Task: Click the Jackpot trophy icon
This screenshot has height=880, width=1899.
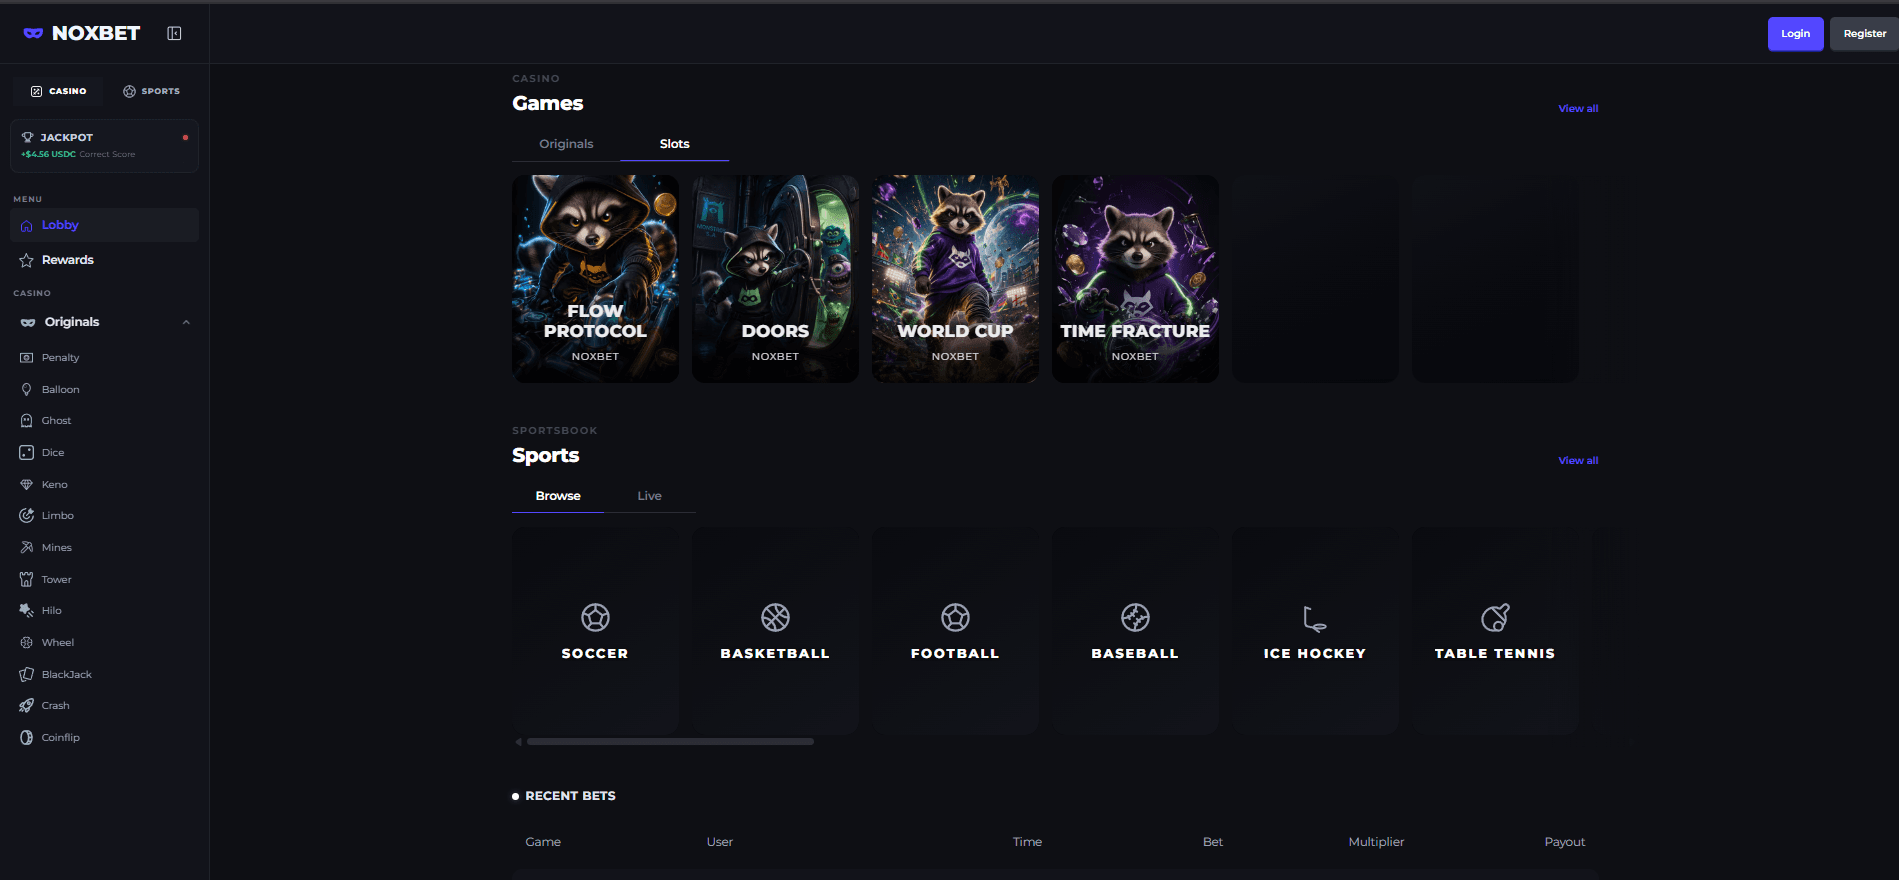Action: click(28, 137)
